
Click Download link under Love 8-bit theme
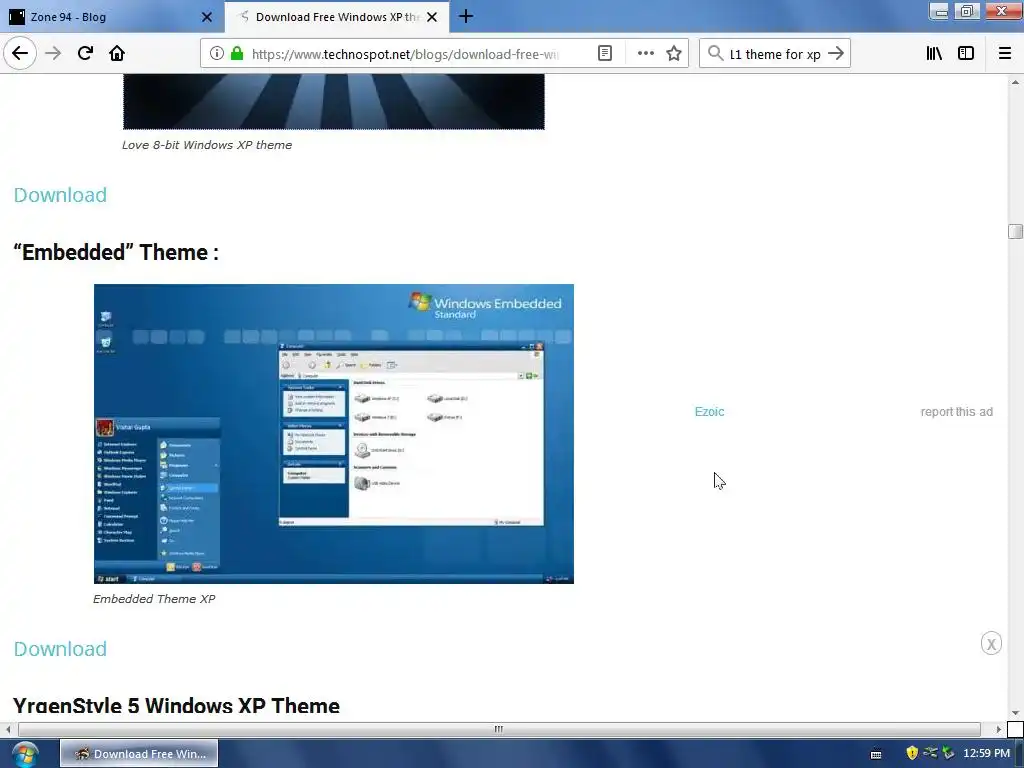pos(60,195)
